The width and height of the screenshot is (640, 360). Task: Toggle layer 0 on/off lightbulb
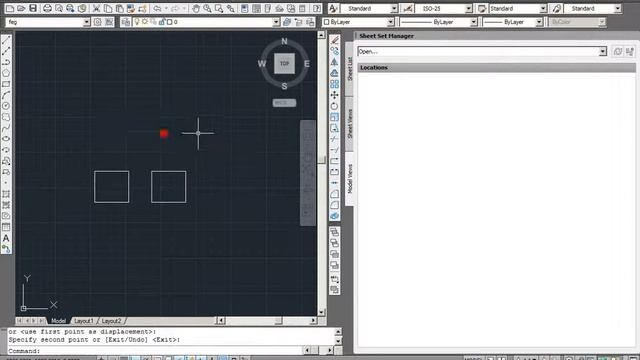pos(137,22)
